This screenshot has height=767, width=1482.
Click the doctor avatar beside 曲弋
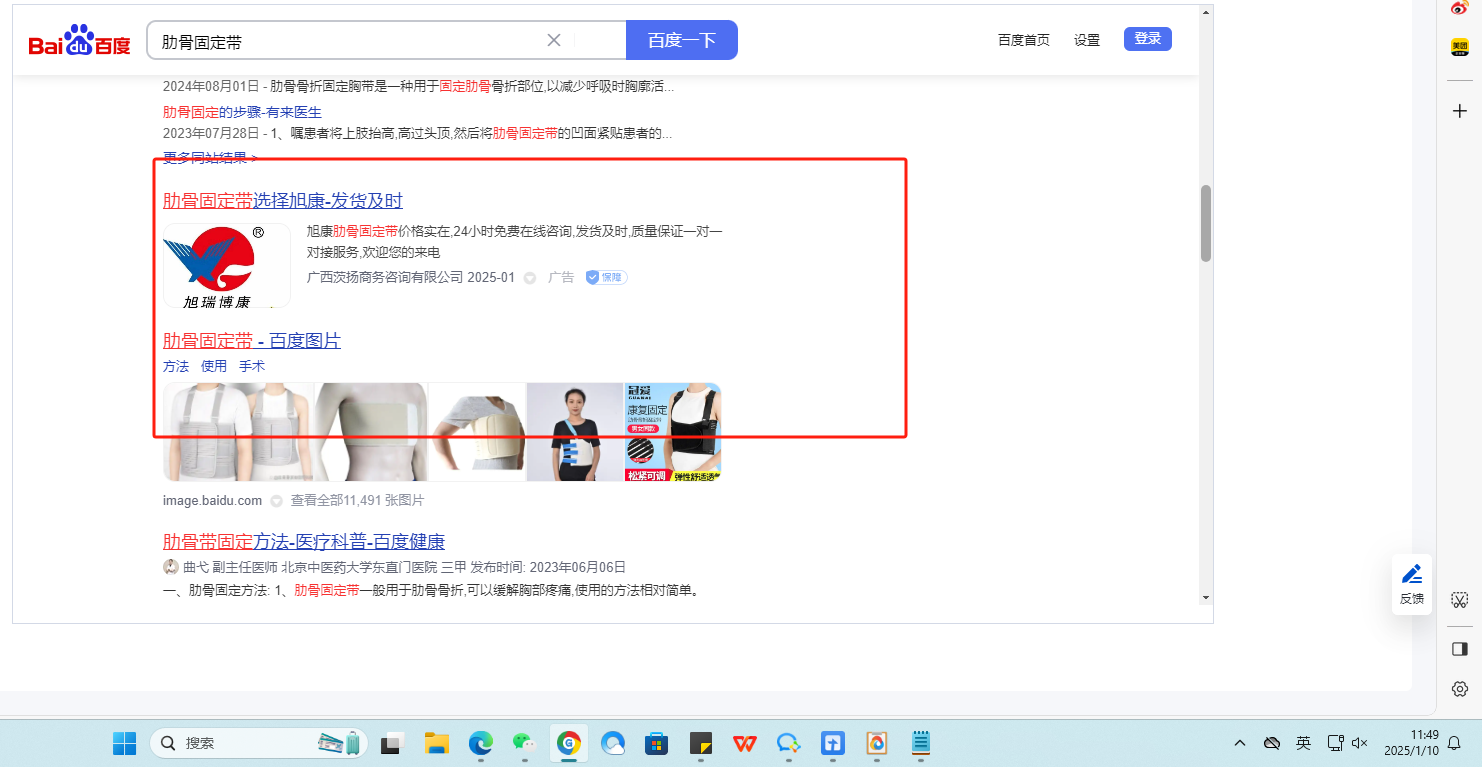[x=171, y=567]
